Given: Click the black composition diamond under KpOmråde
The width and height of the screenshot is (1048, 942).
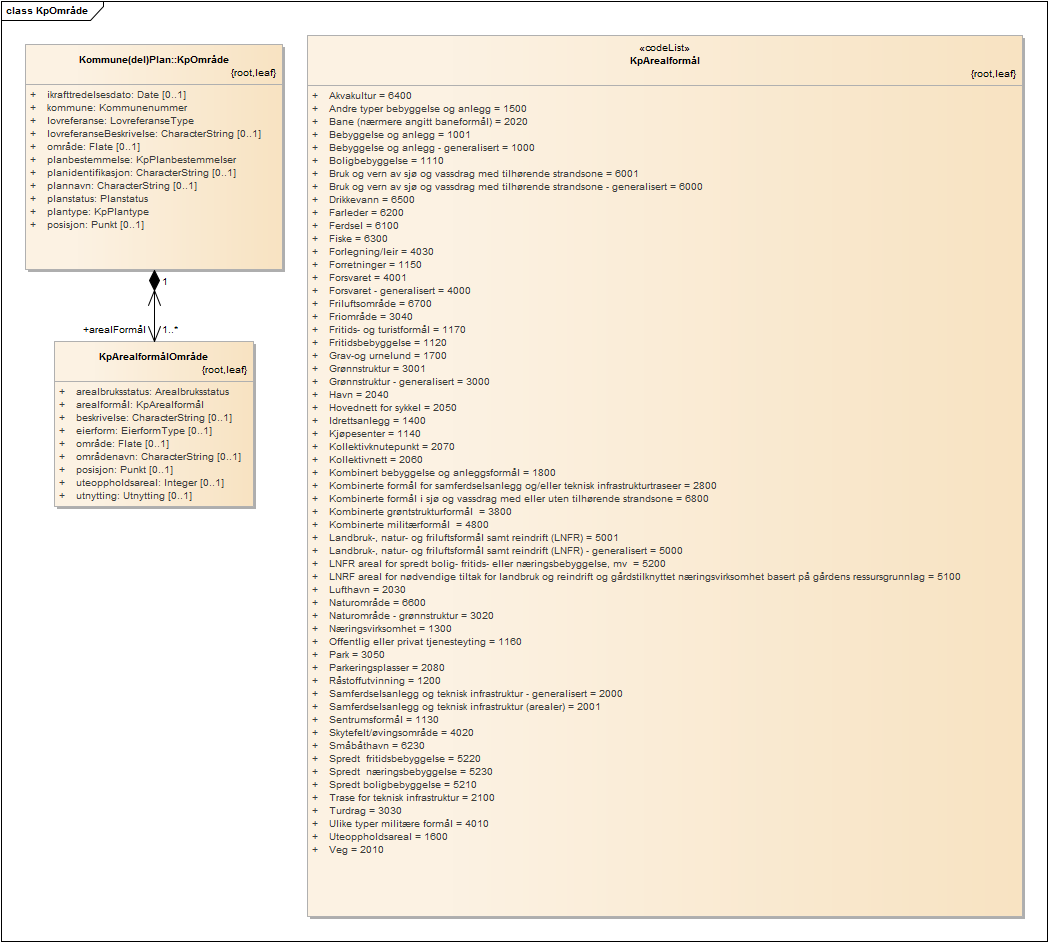Looking at the screenshot, I should click(154, 280).
